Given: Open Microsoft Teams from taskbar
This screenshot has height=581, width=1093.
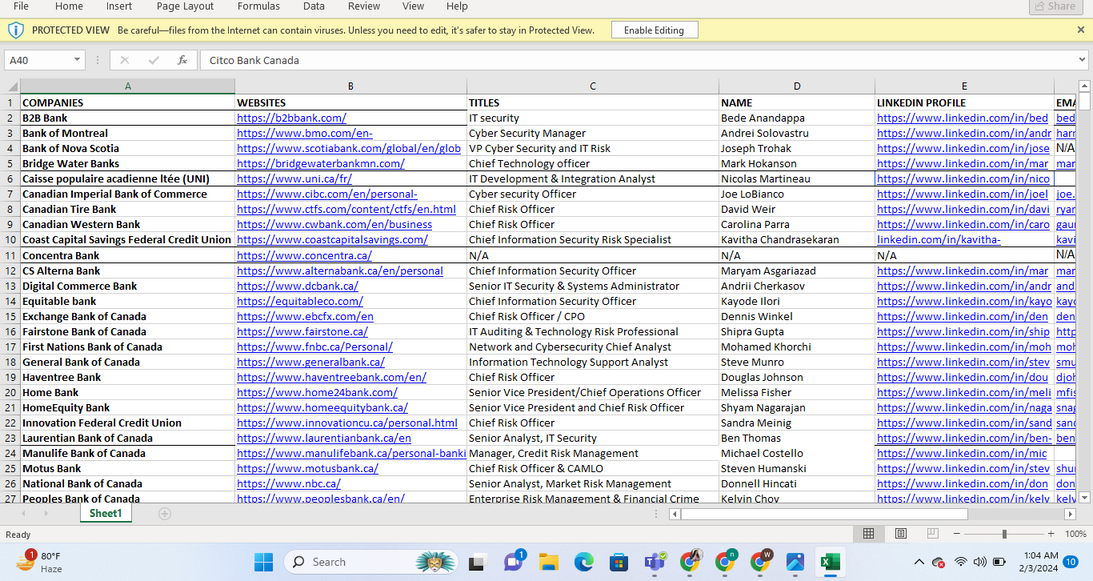Looking at the screenshot, I should (x=654, y=562).
